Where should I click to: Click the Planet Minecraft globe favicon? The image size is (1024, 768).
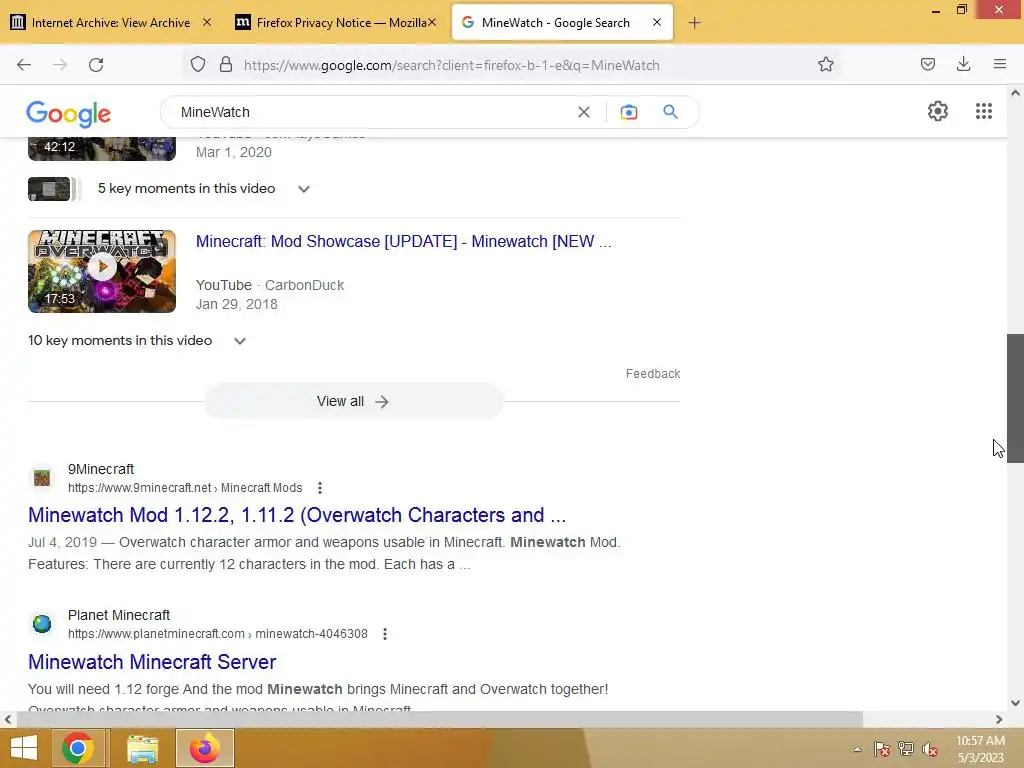42,624
